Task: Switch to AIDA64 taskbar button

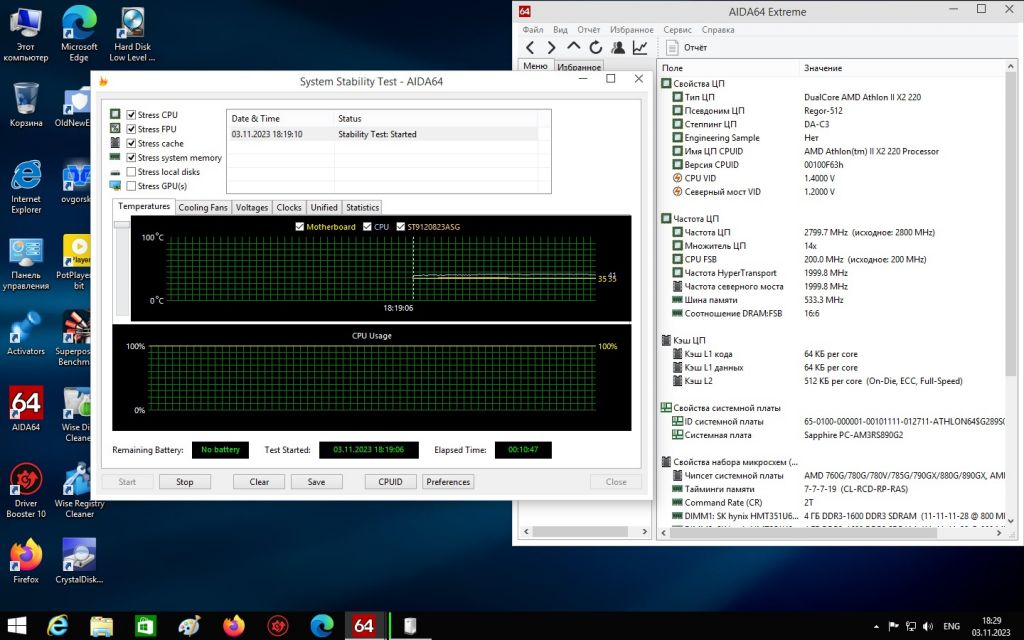Action: 364,626
